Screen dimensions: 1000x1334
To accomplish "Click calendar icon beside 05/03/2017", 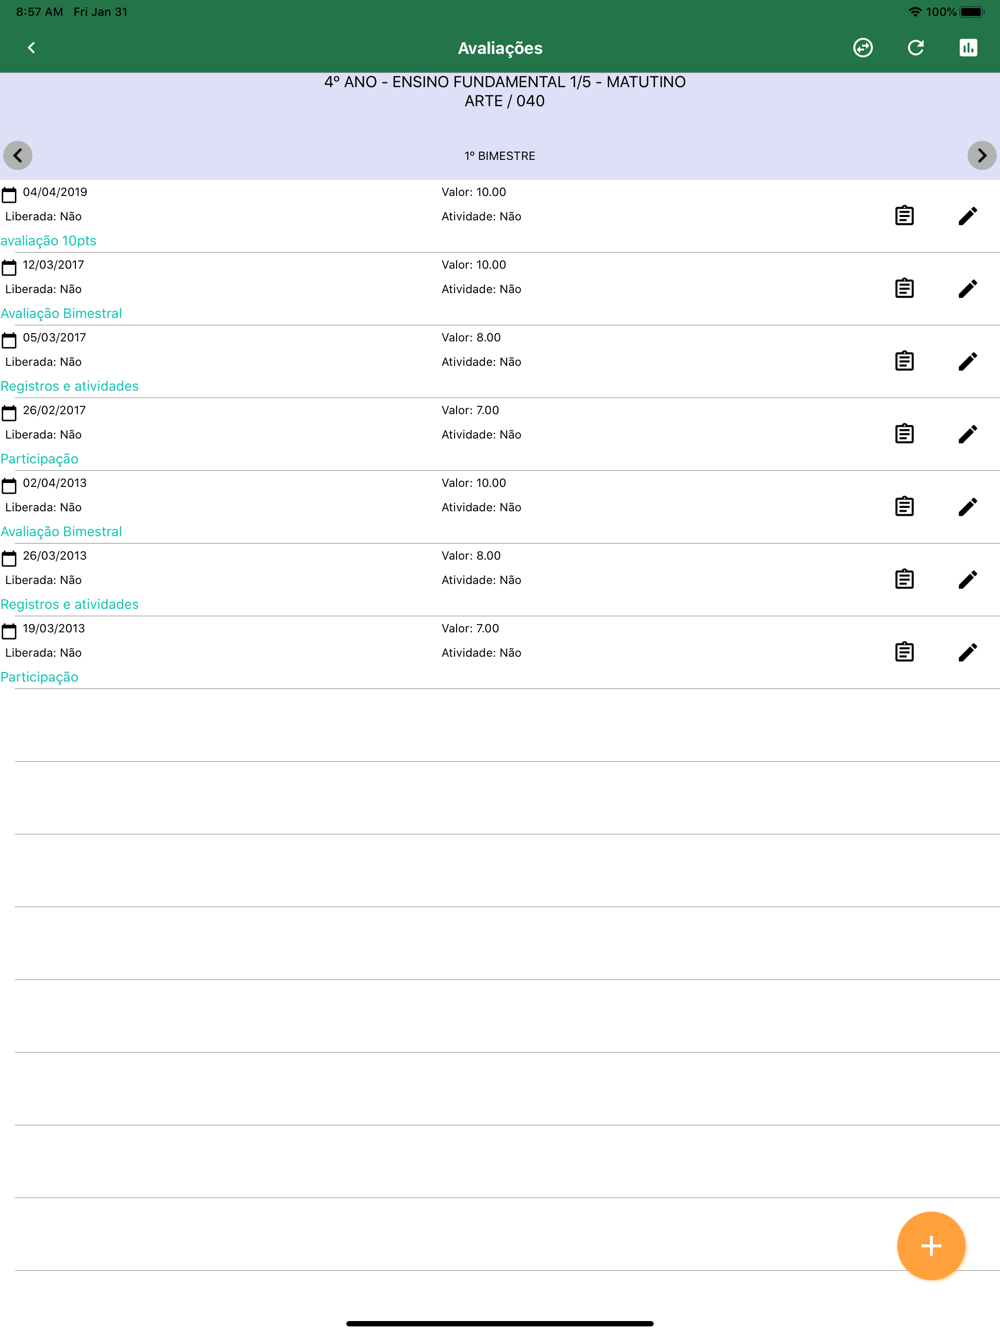I will [9, 340].
